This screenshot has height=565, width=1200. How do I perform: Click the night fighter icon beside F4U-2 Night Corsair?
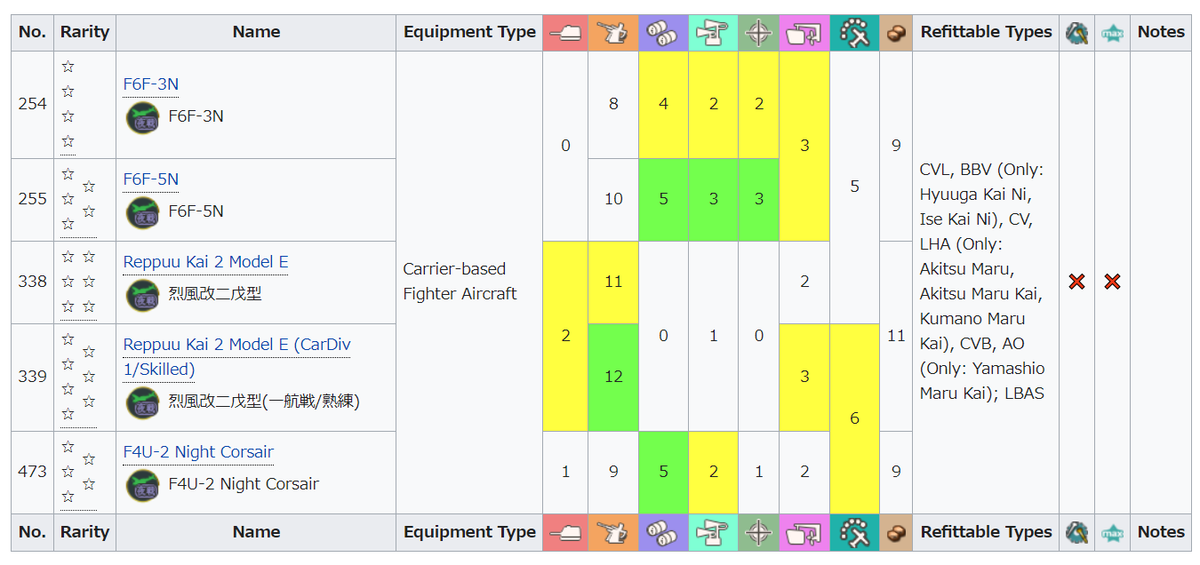pyautogui.click(x=143, y=485)
